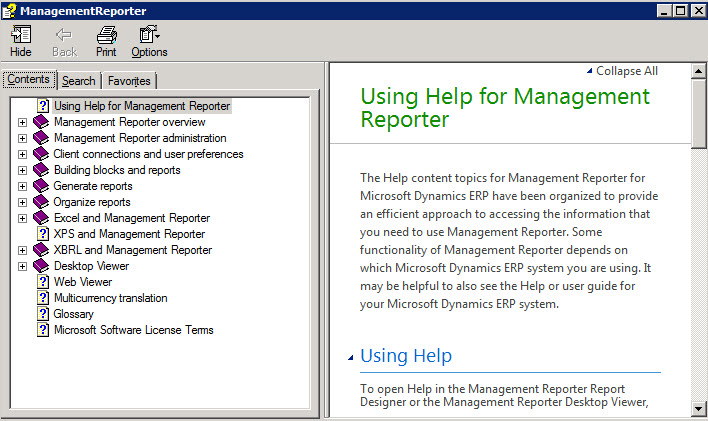Open the Web Viewer topic

coord(83,282)
